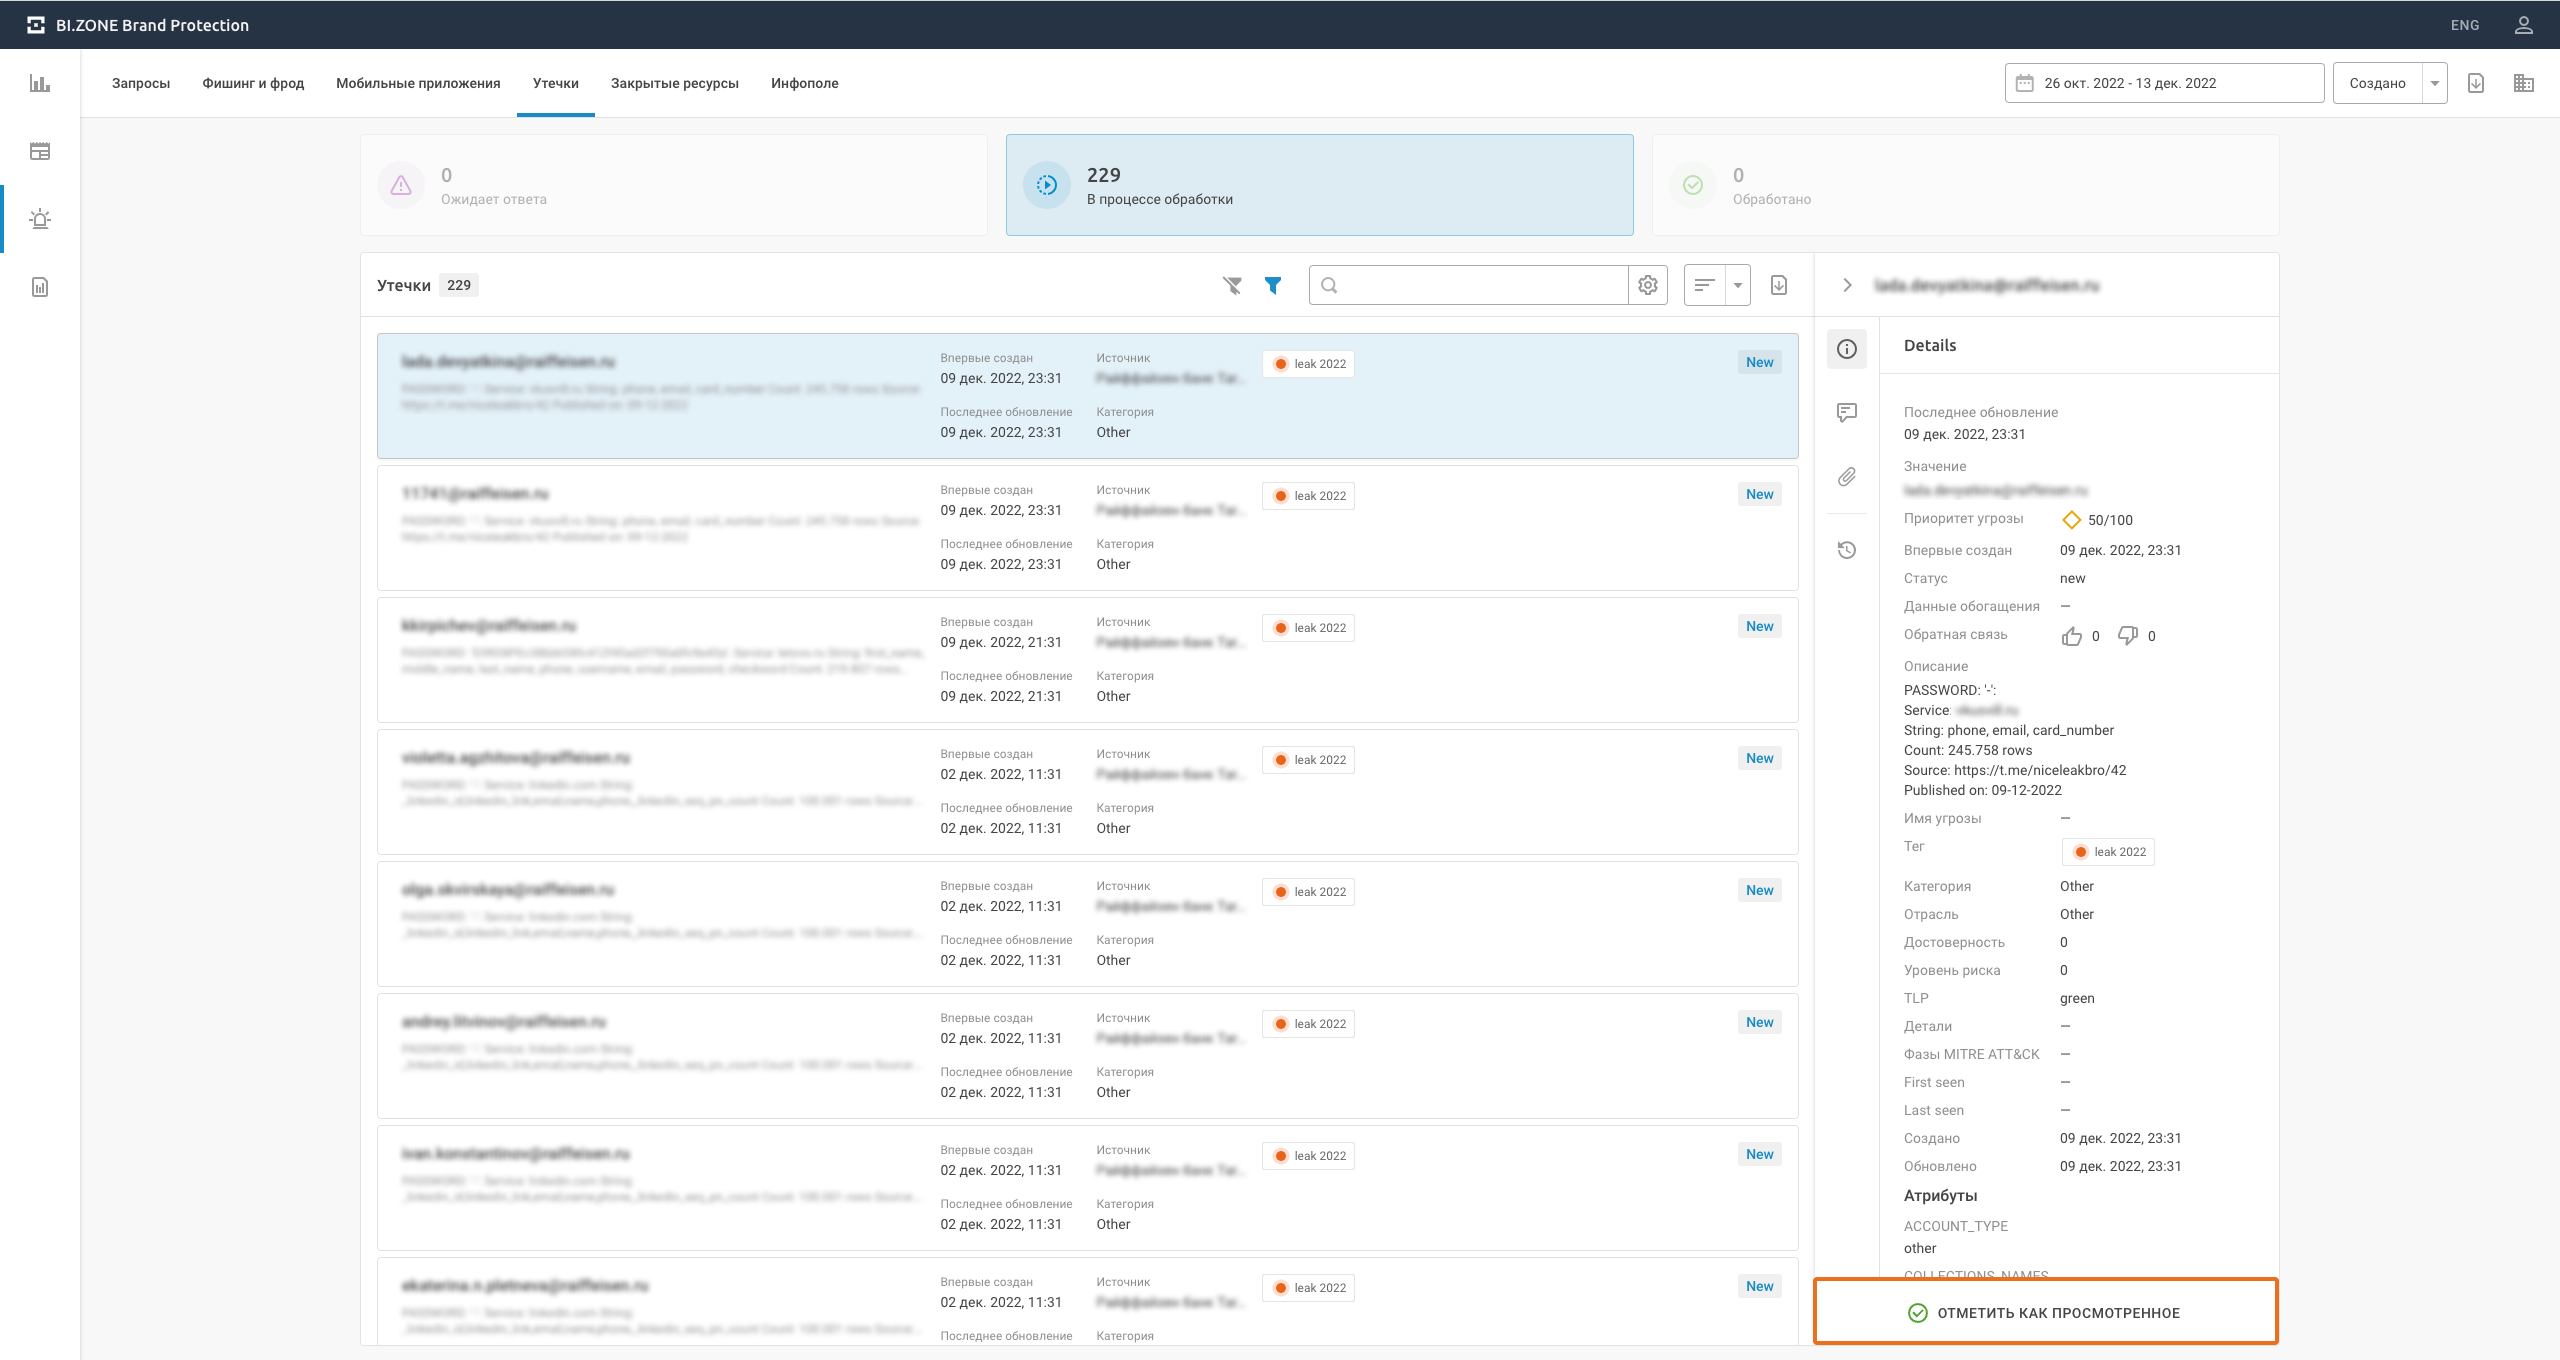
Task: Open search settings gear icon
Action: coord(1648,285)
